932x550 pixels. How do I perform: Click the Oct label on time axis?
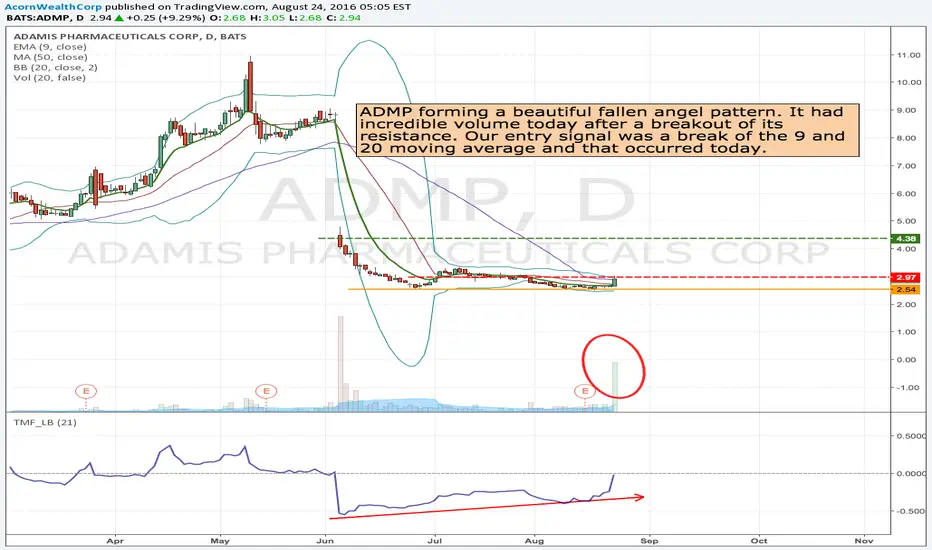pyautogui.click(x=758, y=540)
